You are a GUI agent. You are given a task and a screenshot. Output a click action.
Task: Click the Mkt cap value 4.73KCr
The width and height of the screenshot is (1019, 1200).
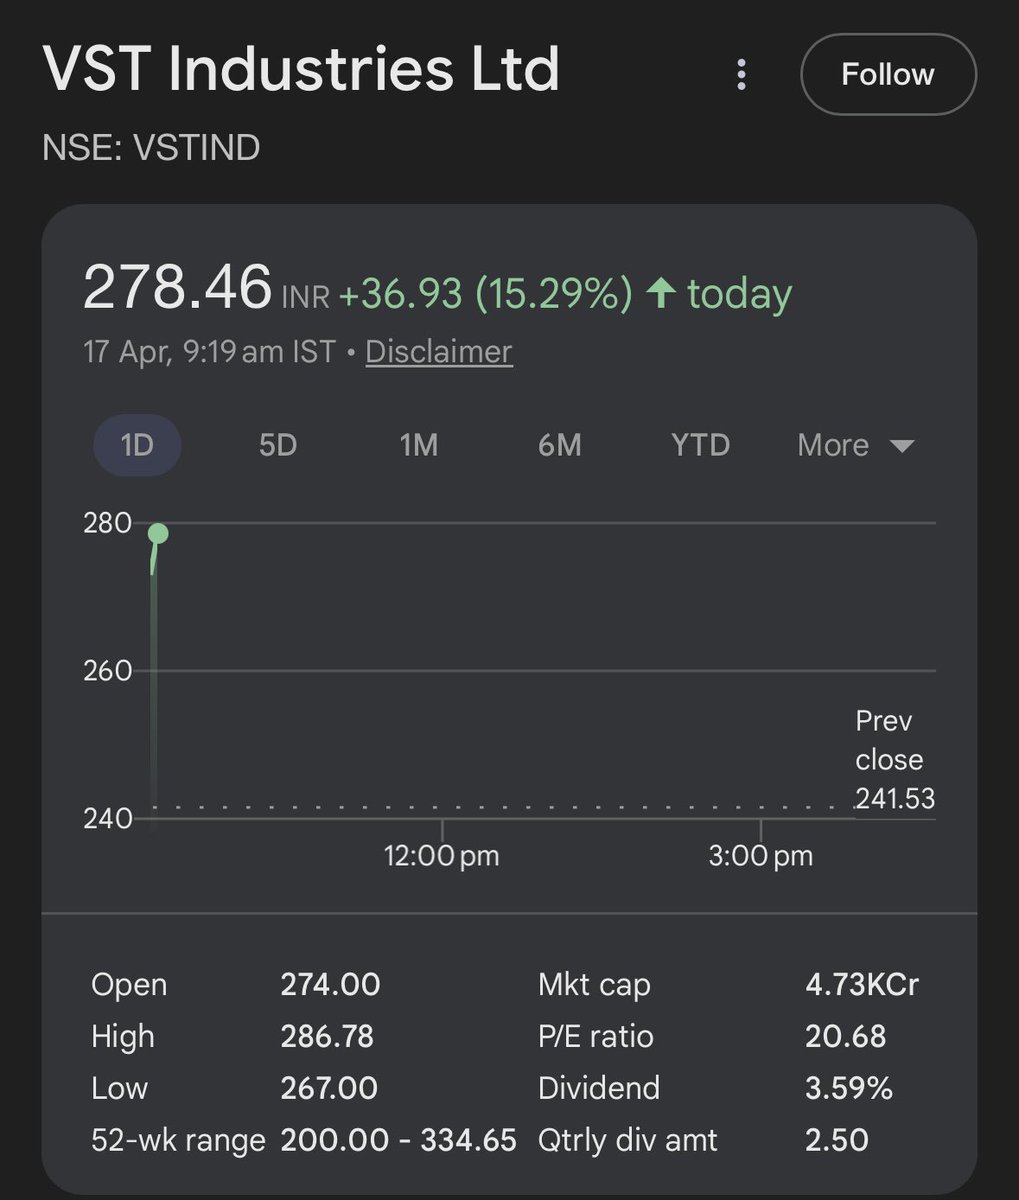pos(862,985)
